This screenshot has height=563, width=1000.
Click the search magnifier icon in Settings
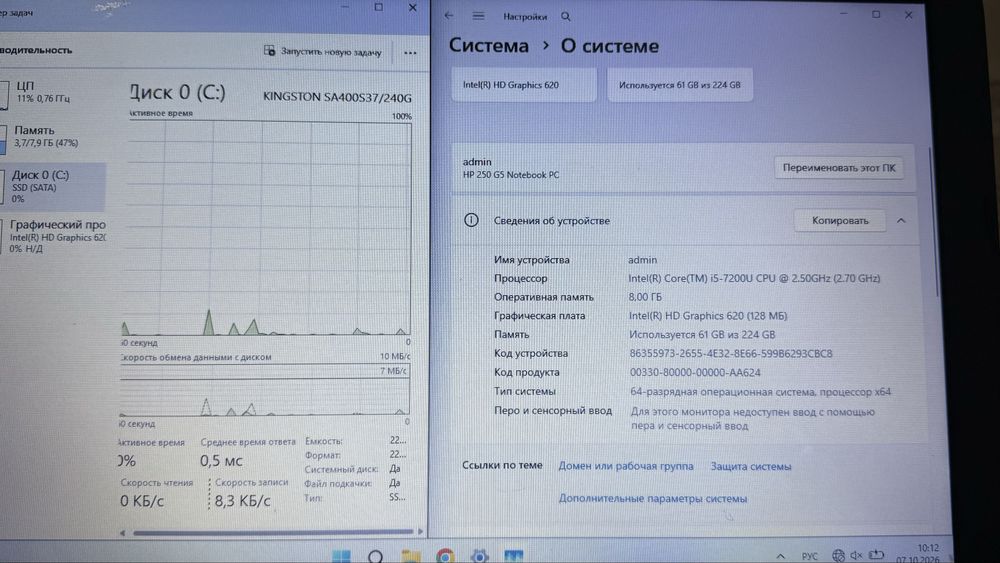(x=566, y=17)
